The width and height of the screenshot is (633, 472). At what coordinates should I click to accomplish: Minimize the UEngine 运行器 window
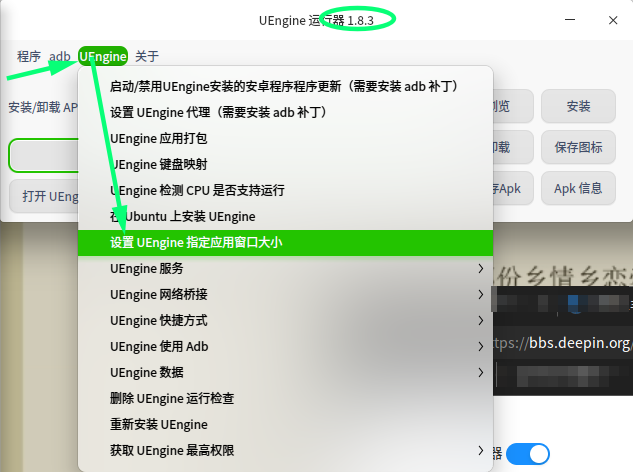tap(570, 20)
